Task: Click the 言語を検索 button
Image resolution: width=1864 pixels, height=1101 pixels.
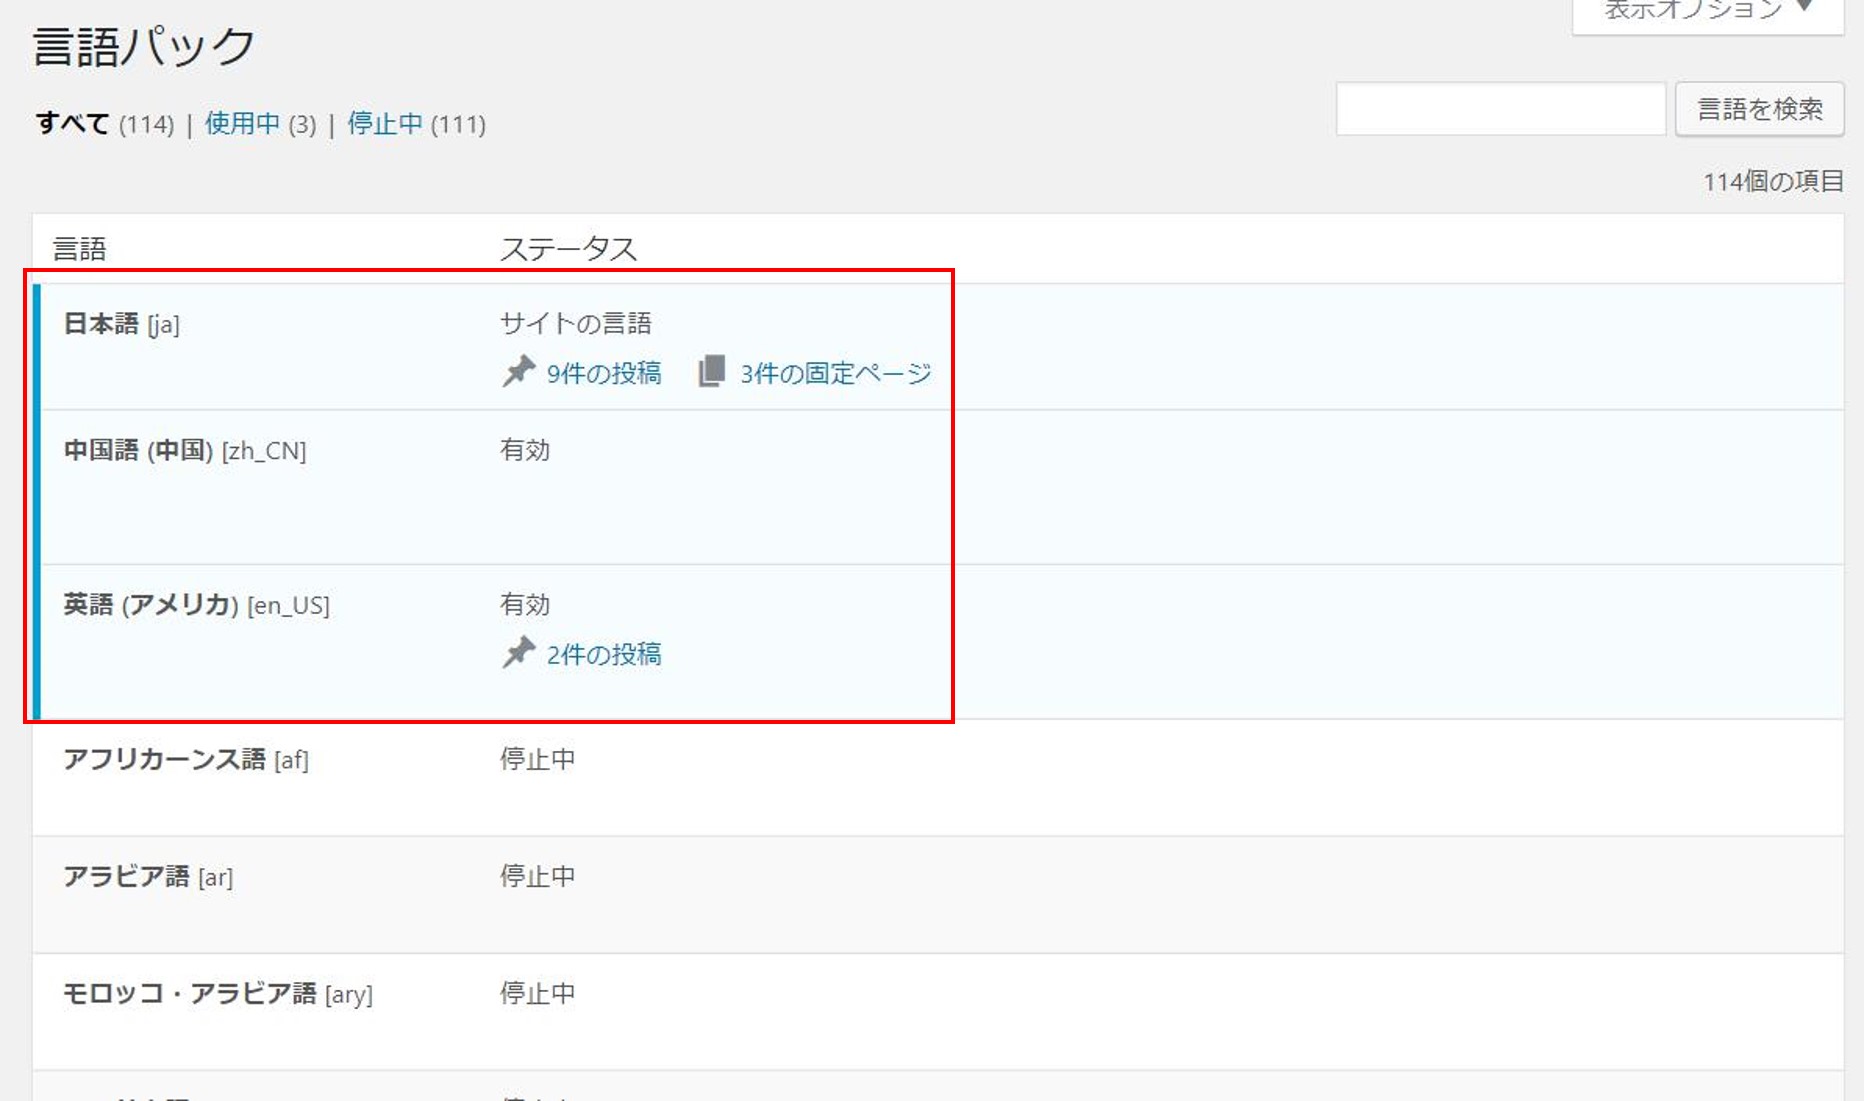Action: [1760, 109]
